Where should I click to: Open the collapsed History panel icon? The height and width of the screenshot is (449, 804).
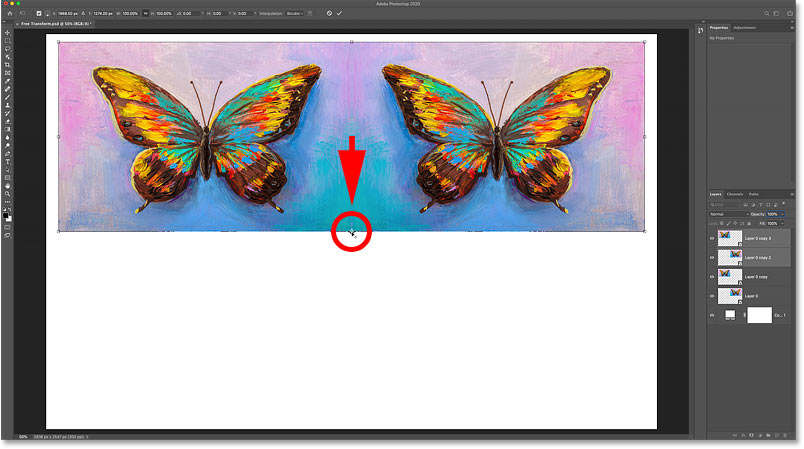[700, 31]
